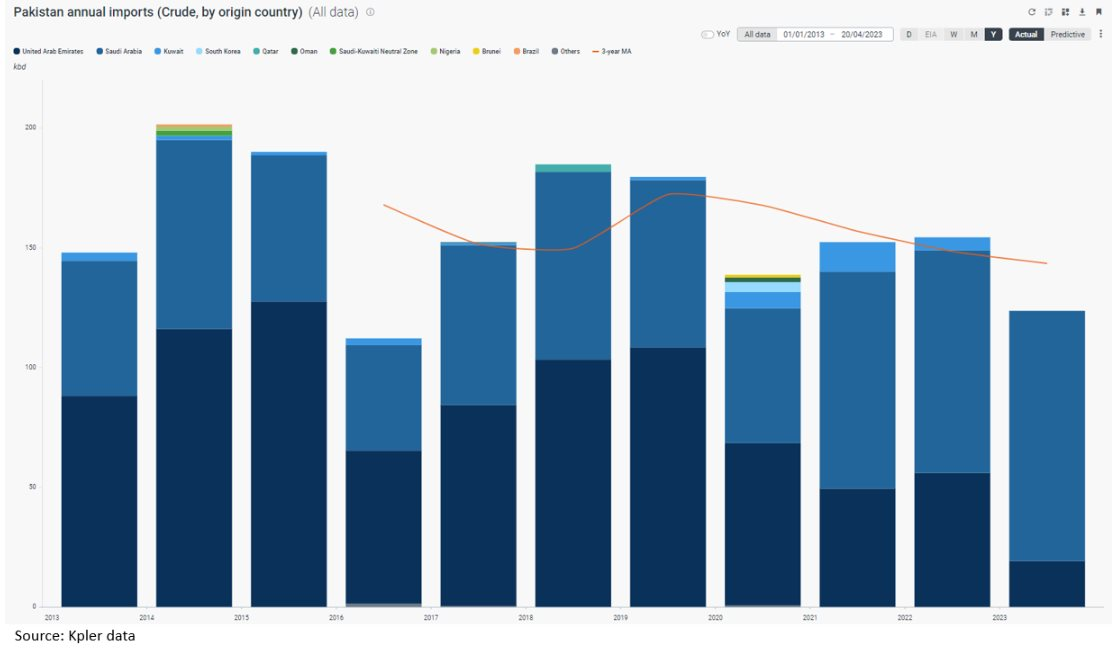The image size is (1115, 652).
Task: Click the 2017 UAE dark bar segment
Action: point(479,506)
